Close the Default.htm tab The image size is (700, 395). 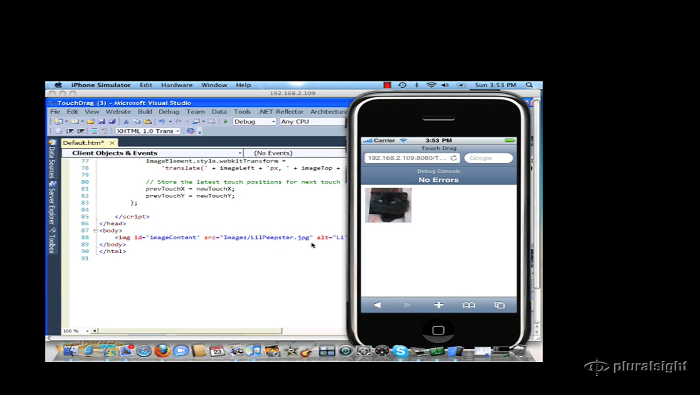pos(112,143)
